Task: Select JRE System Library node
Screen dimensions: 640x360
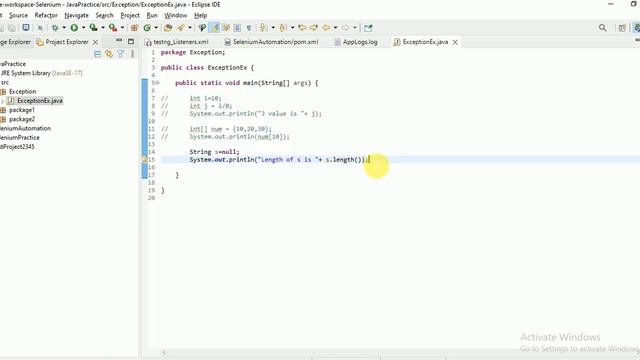Action: (41, 73)
